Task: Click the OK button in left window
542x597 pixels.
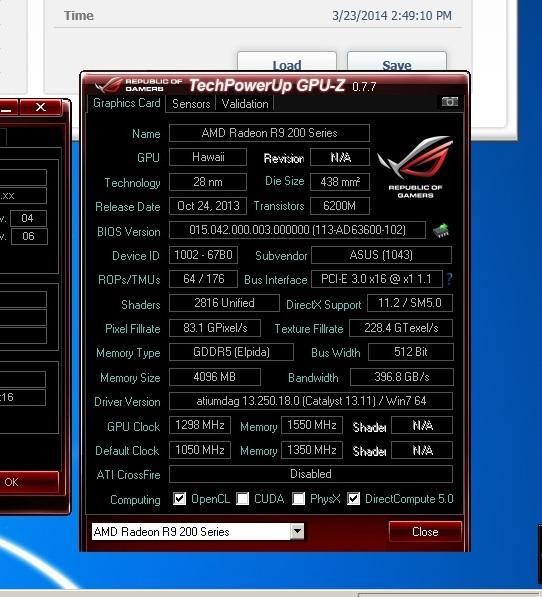Action: point(29,482)
